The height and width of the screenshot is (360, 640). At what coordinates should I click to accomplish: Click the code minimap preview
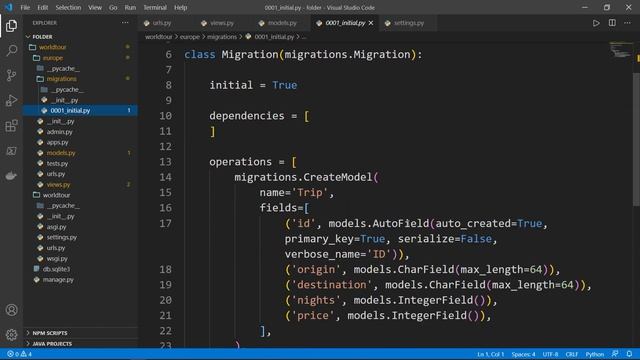[x=621, y=50]
